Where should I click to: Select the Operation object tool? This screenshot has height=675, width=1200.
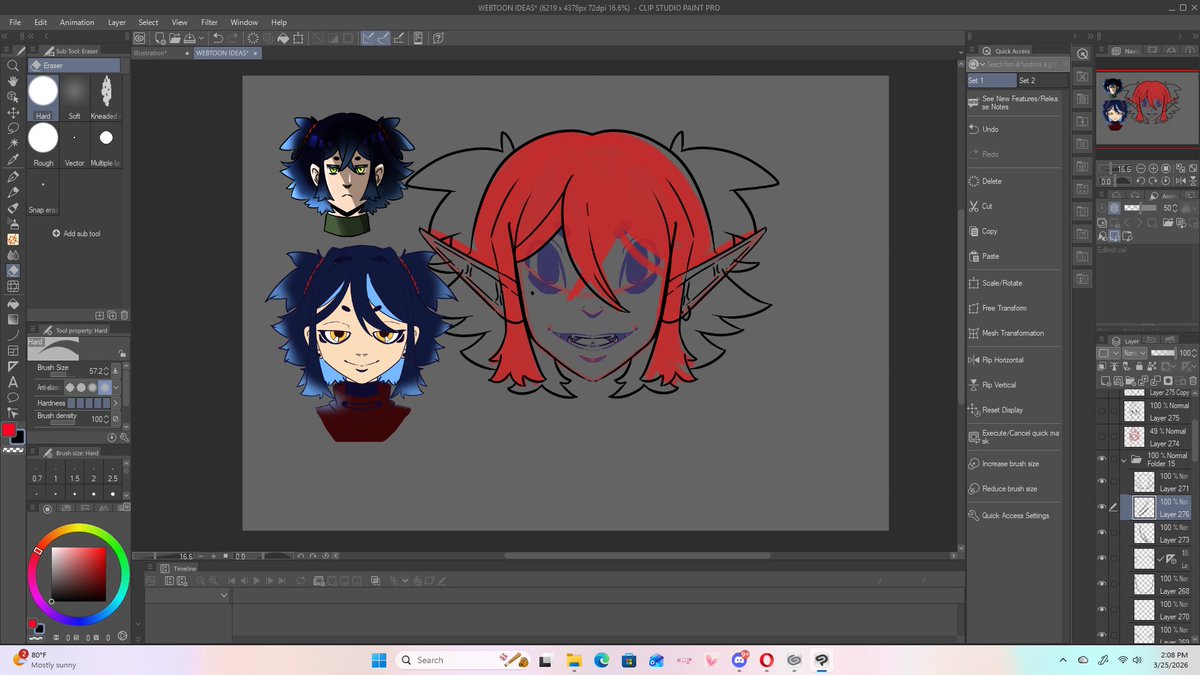click(x=13, y=97)
